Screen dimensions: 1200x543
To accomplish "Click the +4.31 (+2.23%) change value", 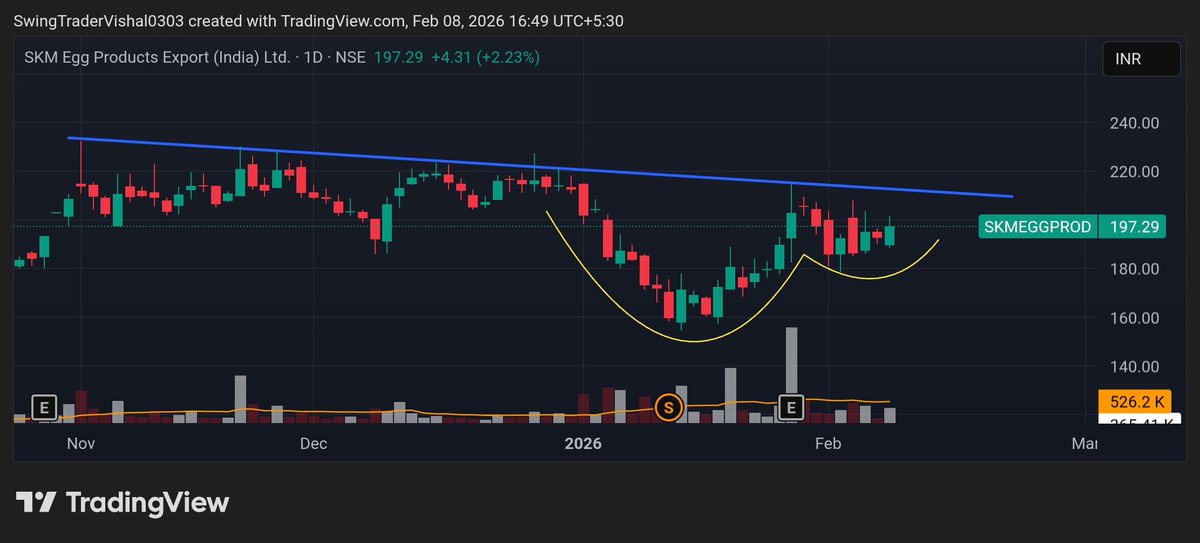I will (x=485, y=58).
